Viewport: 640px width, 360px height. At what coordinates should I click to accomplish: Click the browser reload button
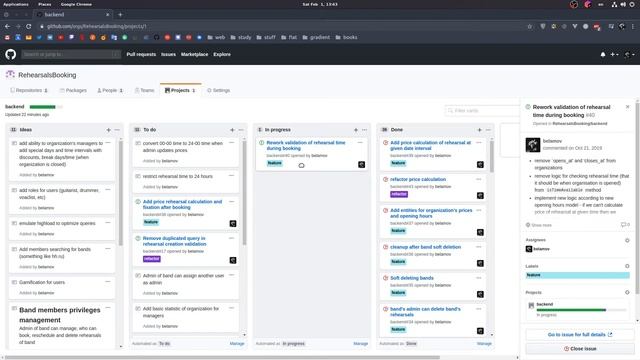coord(29,26)
